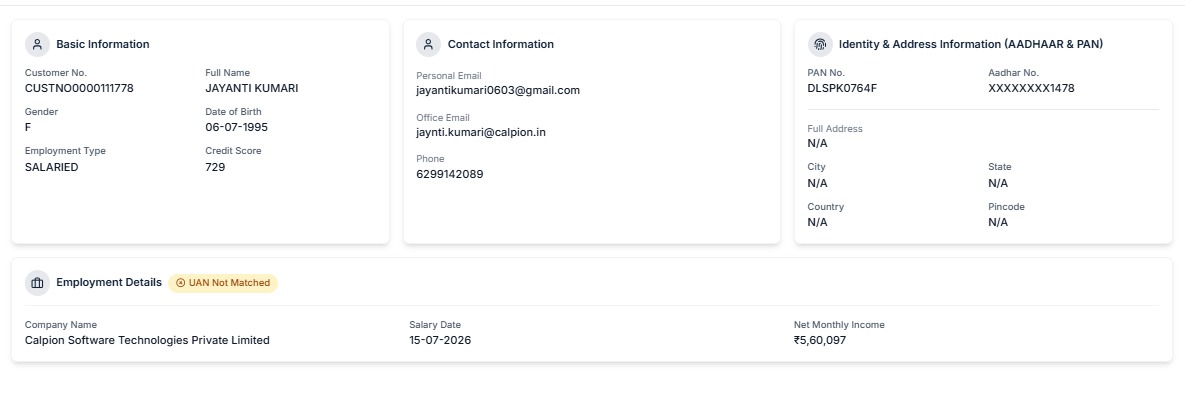Click the briefcase Employment Details icon
The width and height of the screenshot is (1185, 417).
(37, 283)
